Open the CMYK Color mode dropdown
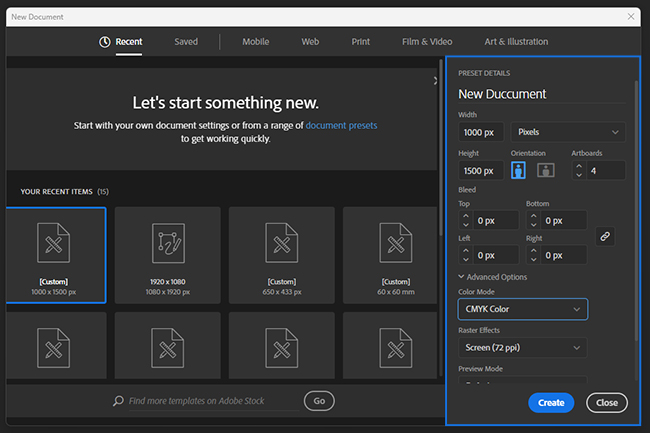The width and height of the screenshot is (650, 433). coord(523,309)
